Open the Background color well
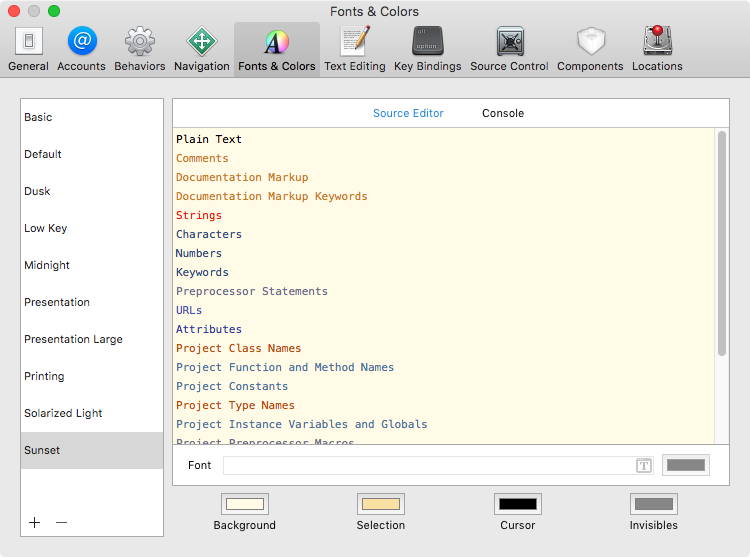The width and height of the screenshot is (750, 557). coord(245,504)
